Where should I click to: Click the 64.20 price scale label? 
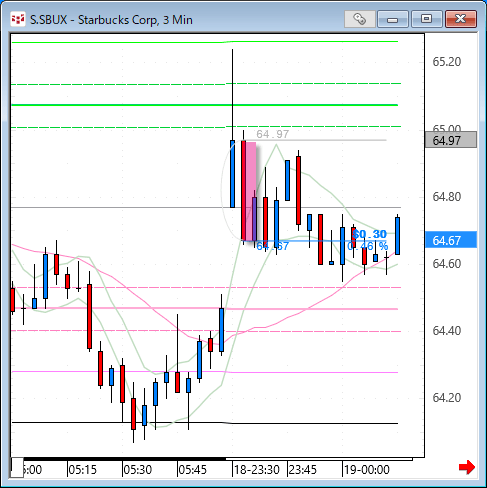[447, 398]
